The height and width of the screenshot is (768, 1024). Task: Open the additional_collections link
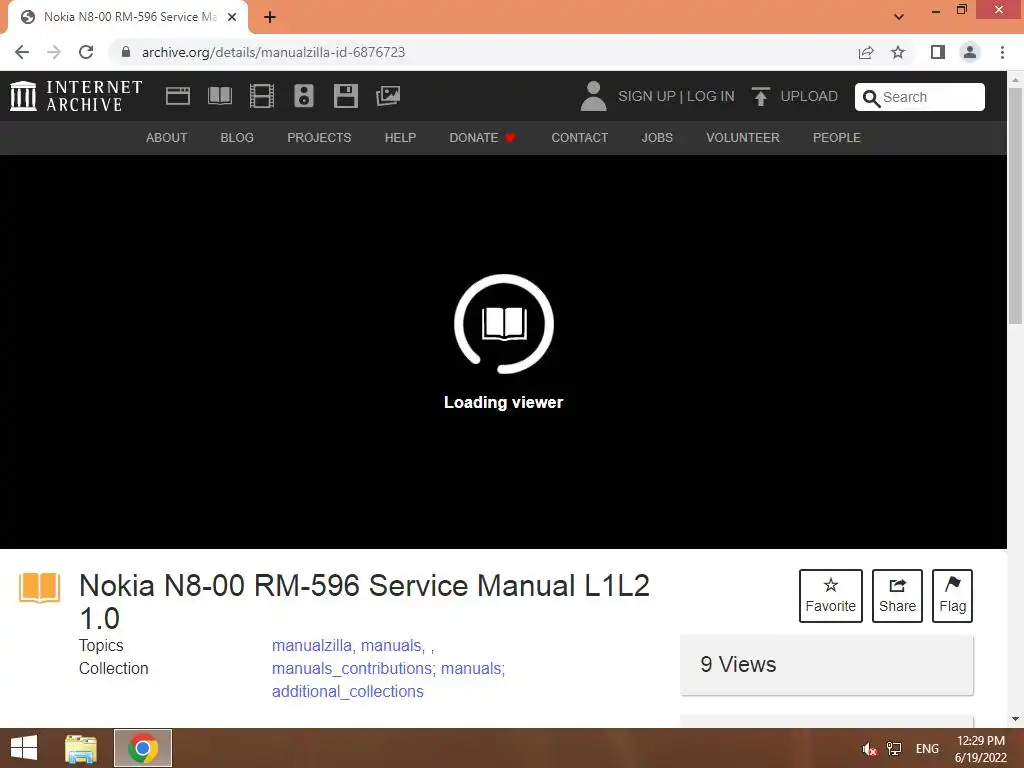(347, 692)
